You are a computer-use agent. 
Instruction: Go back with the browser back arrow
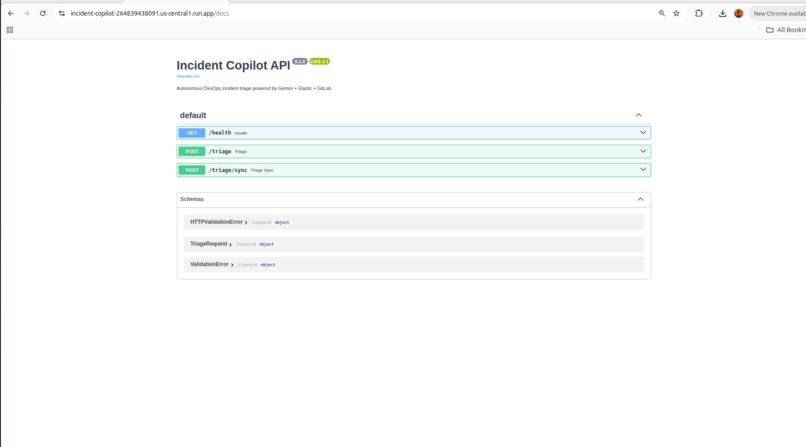[11, 13]
